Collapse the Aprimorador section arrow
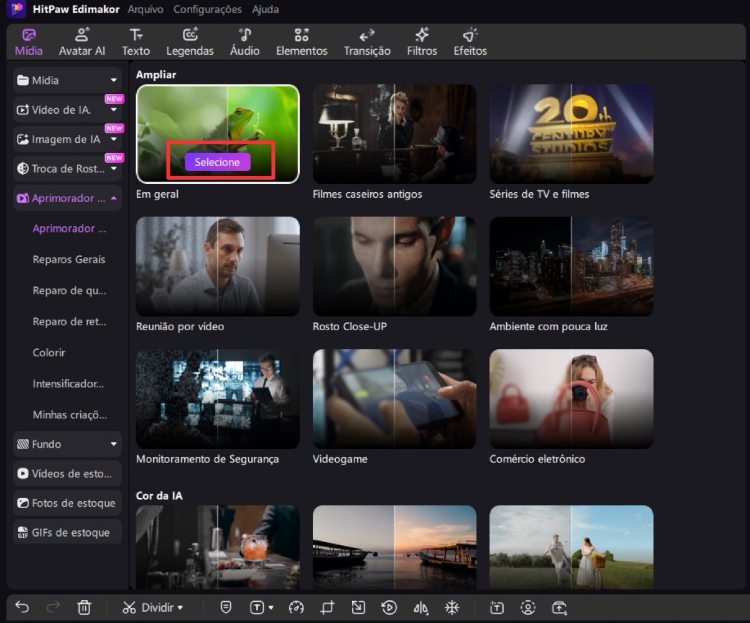Viewport: 750px width, 623px height. (113, 198)
